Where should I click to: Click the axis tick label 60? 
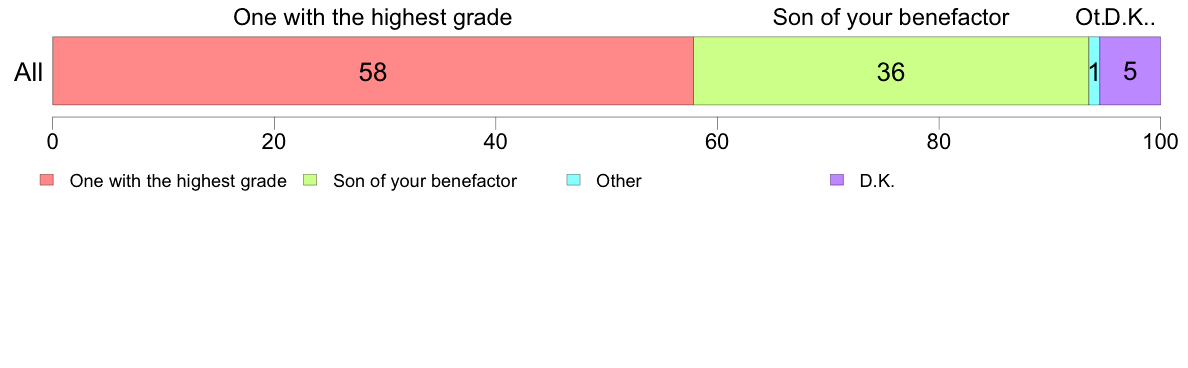click(x=717, y=141)
